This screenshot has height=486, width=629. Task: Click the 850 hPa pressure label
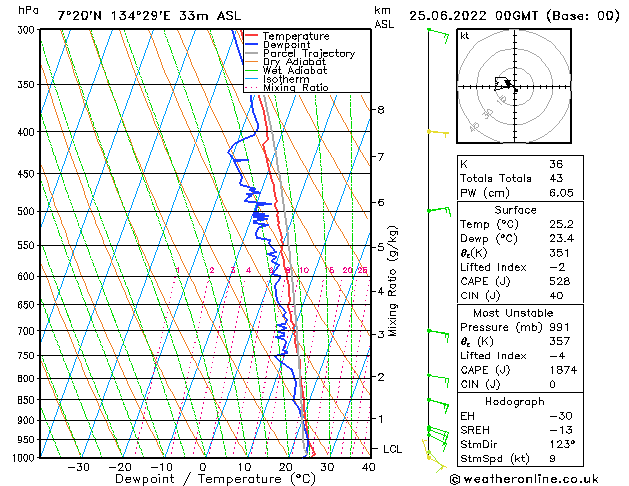pyautogui.click(x=28, y=400)
